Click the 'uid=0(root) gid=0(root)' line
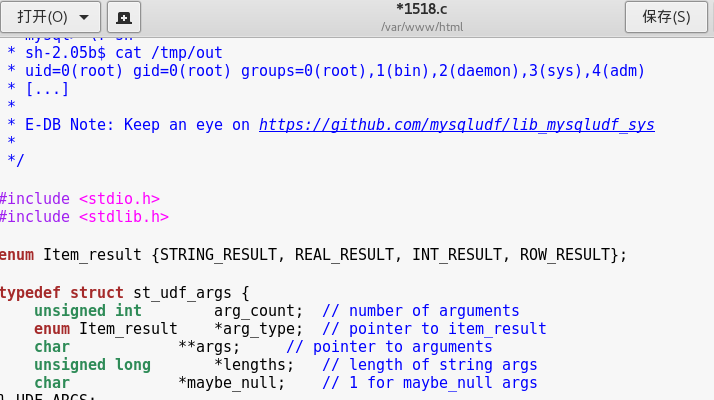The image size is (714, 400). [x=326, y=71]
